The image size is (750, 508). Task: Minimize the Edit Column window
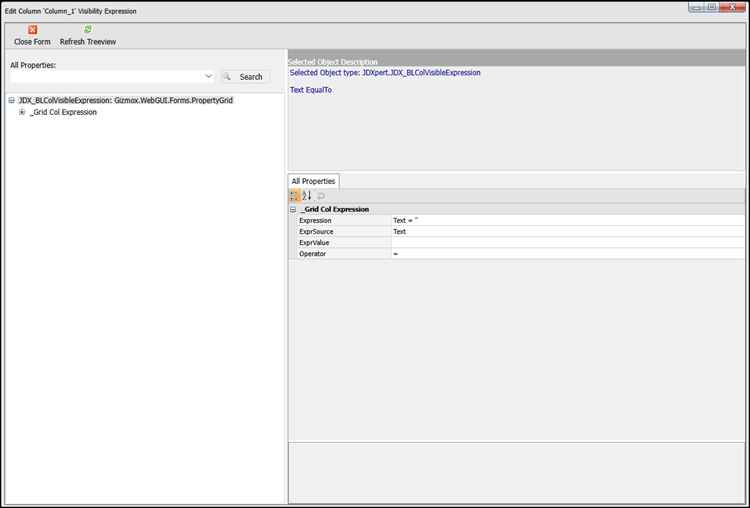696,7
